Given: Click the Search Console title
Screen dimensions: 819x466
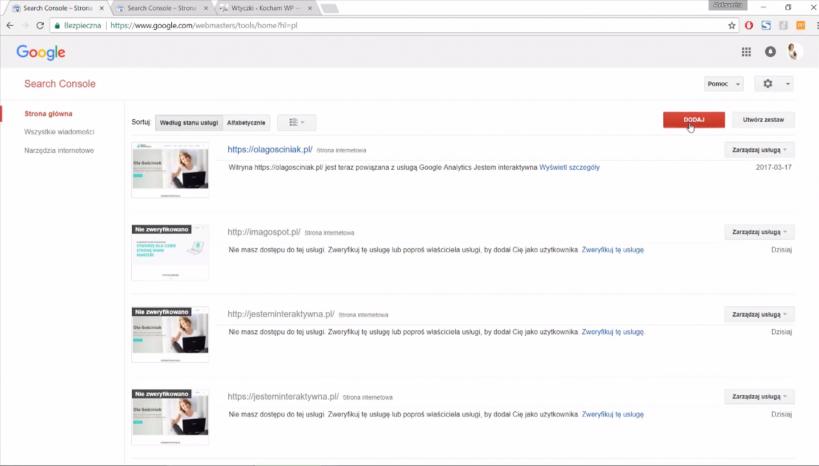Looking at the screenshot, I should tap(60, 84).
